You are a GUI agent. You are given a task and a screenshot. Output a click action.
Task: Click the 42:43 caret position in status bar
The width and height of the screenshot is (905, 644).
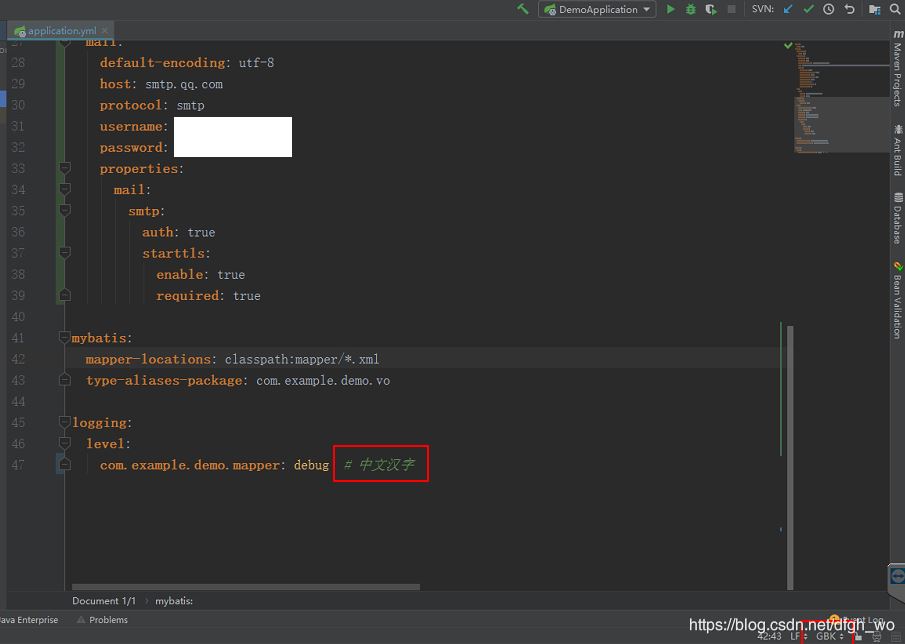(x=769, y=636)
